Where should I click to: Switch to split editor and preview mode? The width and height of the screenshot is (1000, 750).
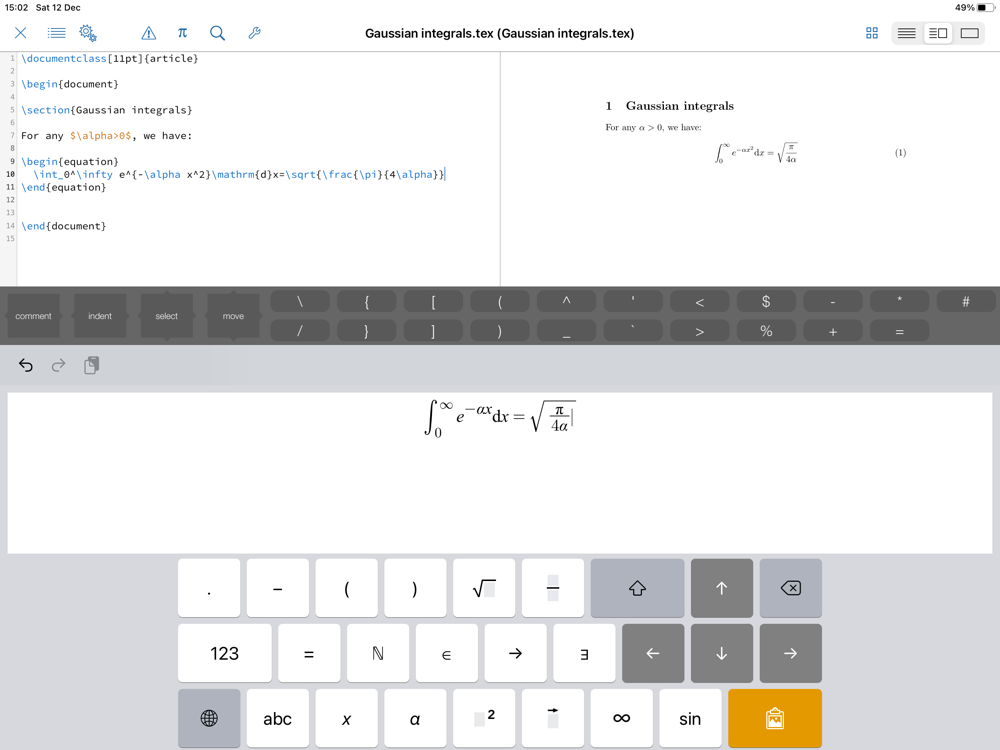pos(938,33)
